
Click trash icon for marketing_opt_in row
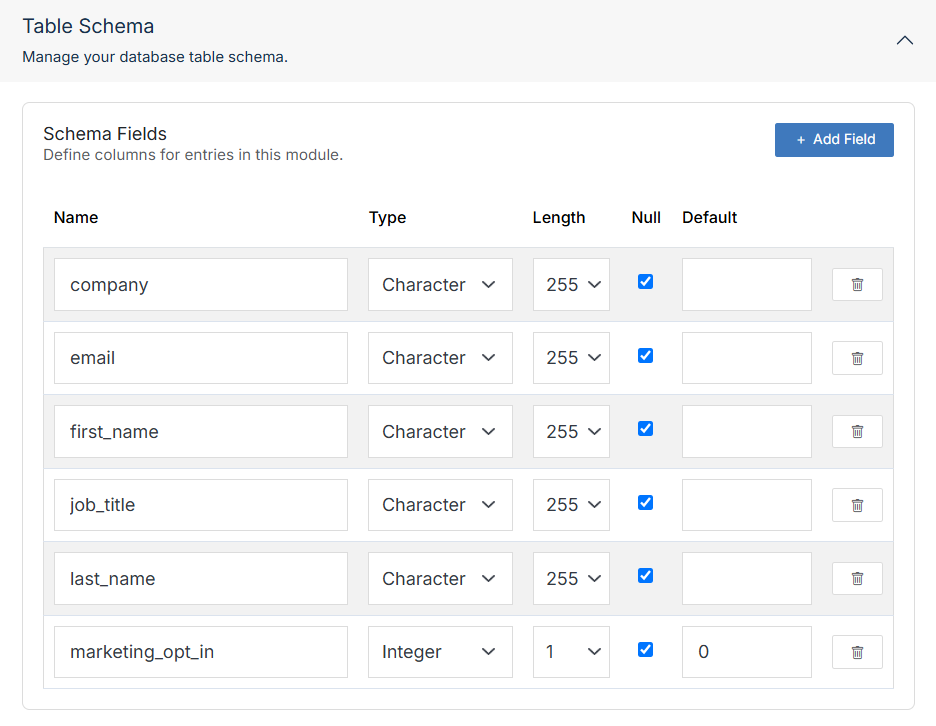pos(857,652)
